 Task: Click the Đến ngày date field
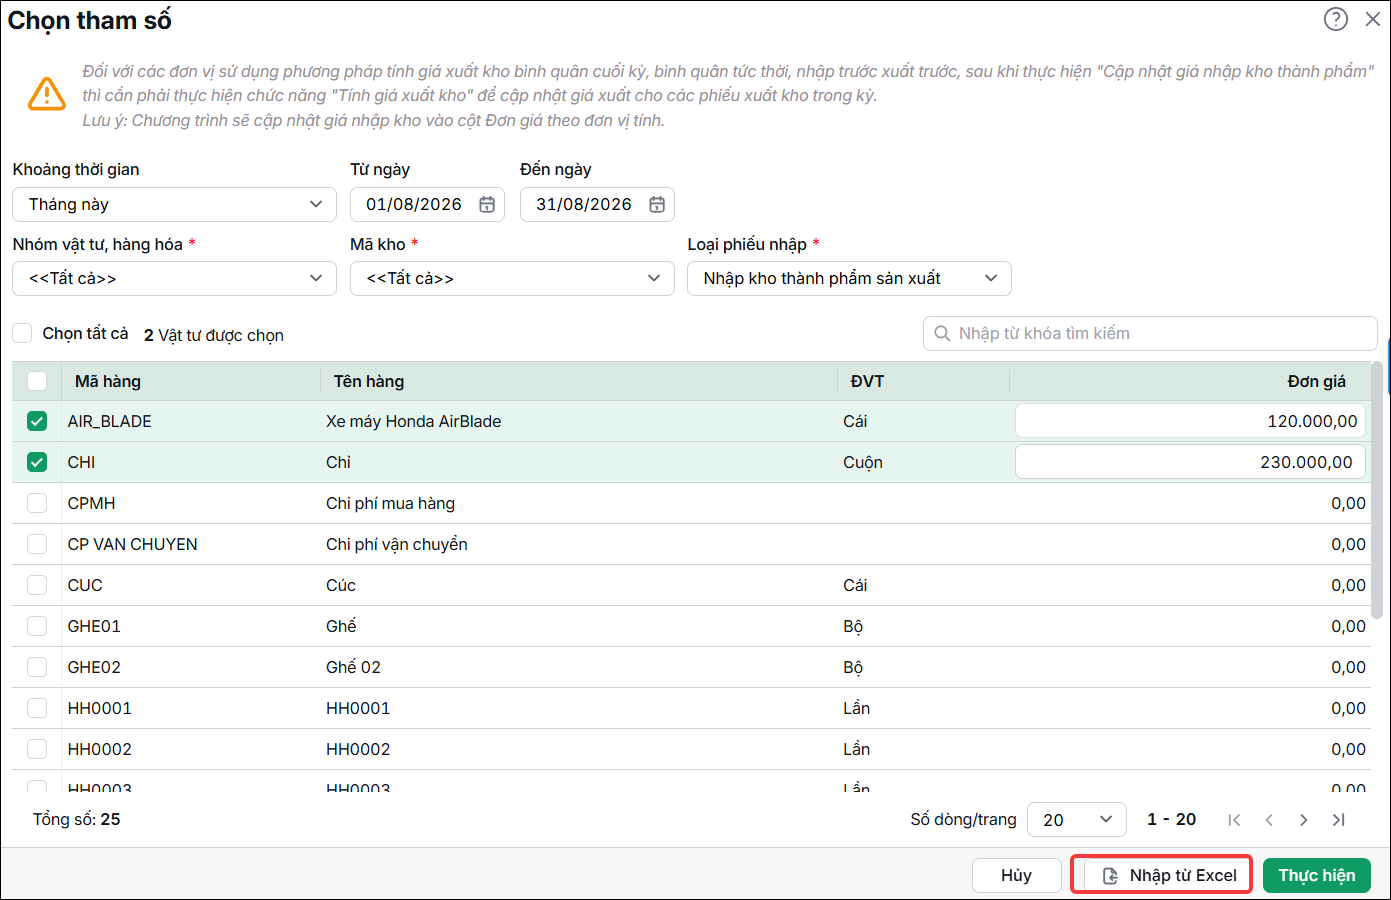[597, 204]
